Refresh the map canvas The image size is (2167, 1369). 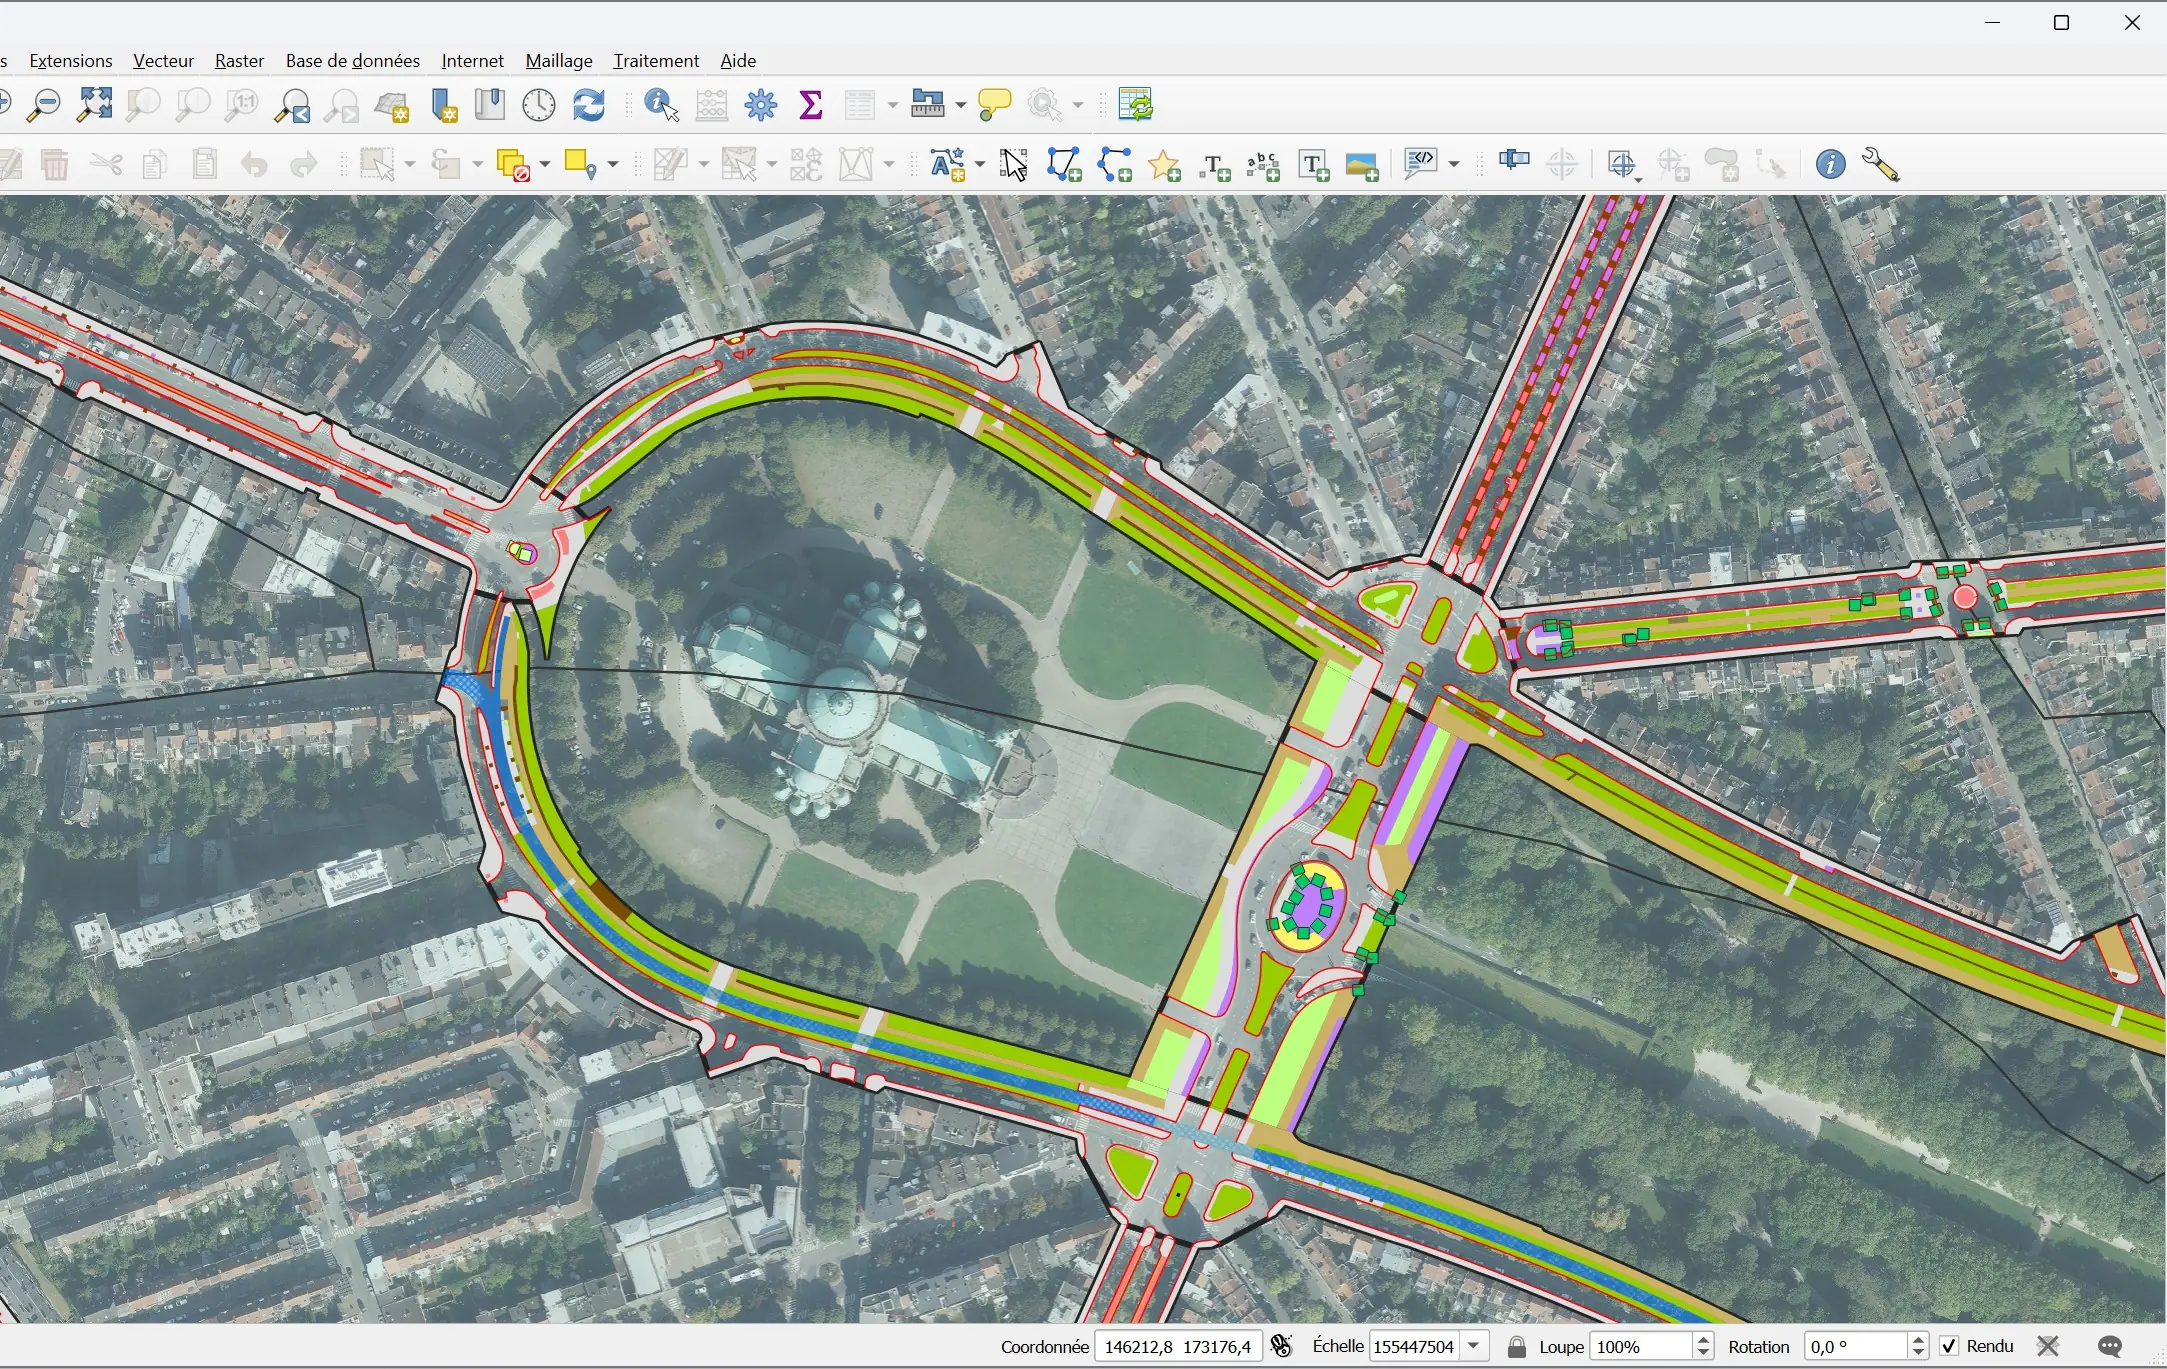[x=589, y=104]
